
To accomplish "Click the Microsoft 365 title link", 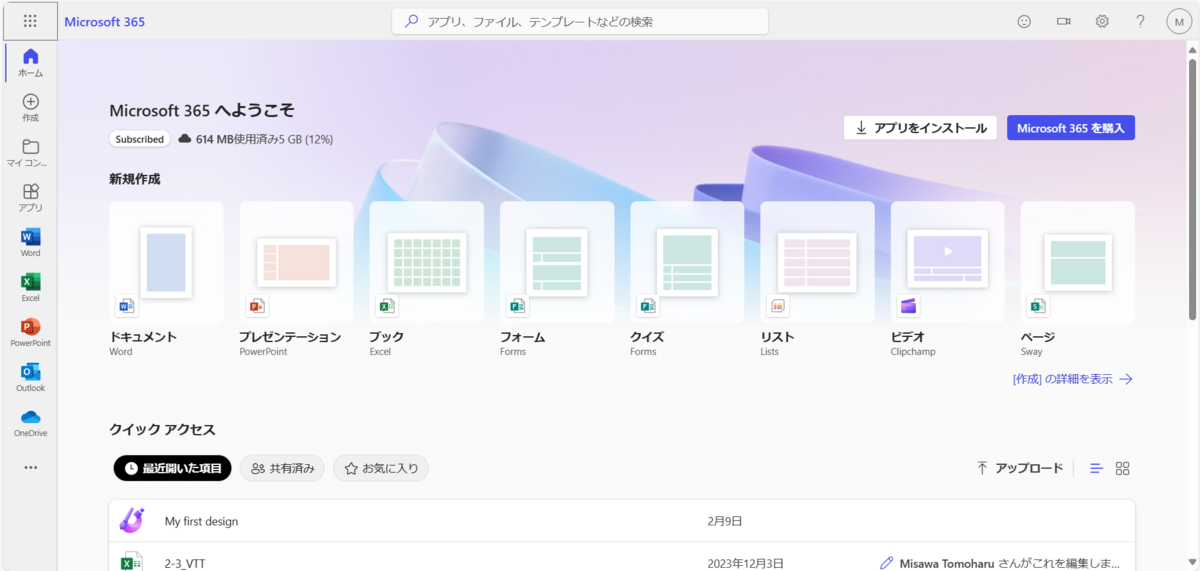I will point(105,21).
